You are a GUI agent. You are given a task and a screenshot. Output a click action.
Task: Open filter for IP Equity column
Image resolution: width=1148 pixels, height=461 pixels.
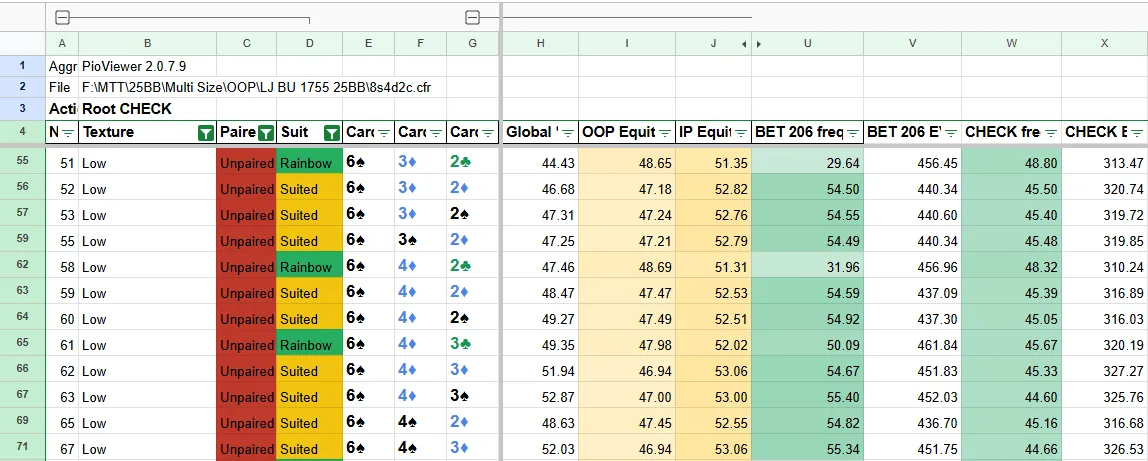pyautogui.click(x=741, y=133)
